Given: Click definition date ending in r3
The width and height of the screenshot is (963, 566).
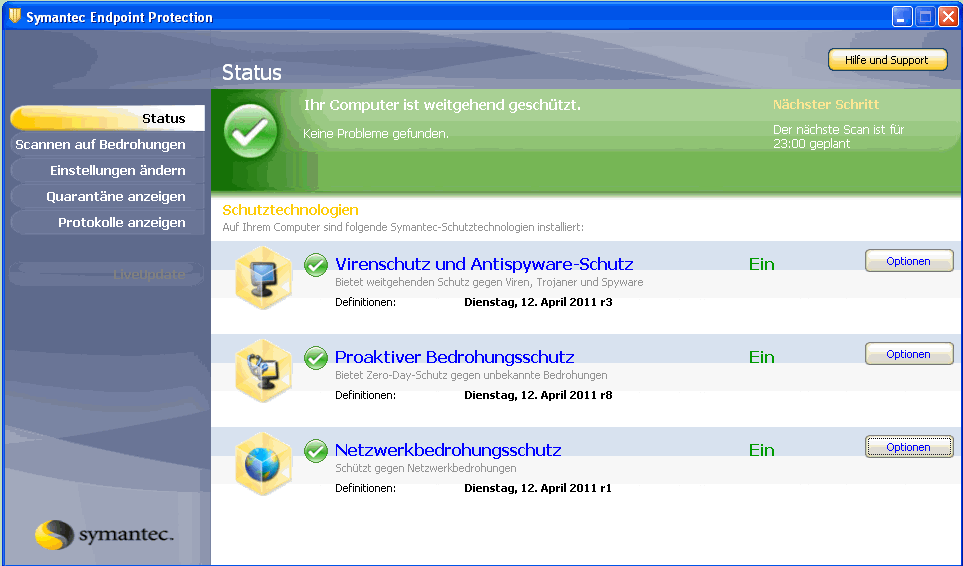Looking at the screenshot, I should [x=538, y=302].
